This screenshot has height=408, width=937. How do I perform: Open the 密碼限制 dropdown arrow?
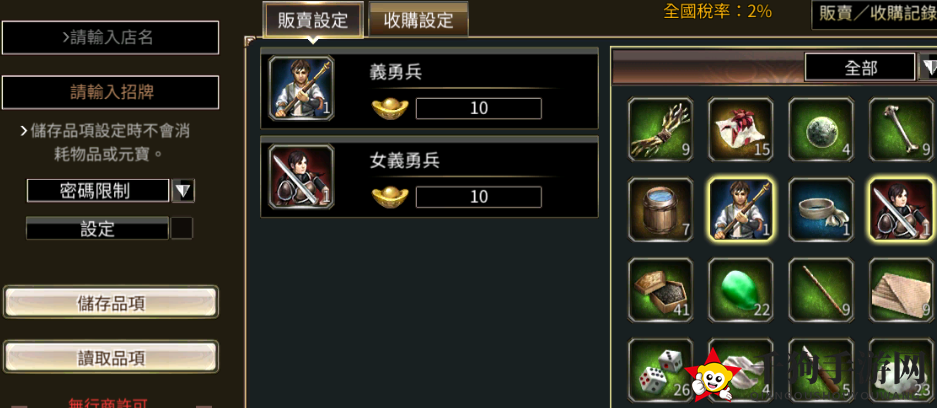point(183,191)
